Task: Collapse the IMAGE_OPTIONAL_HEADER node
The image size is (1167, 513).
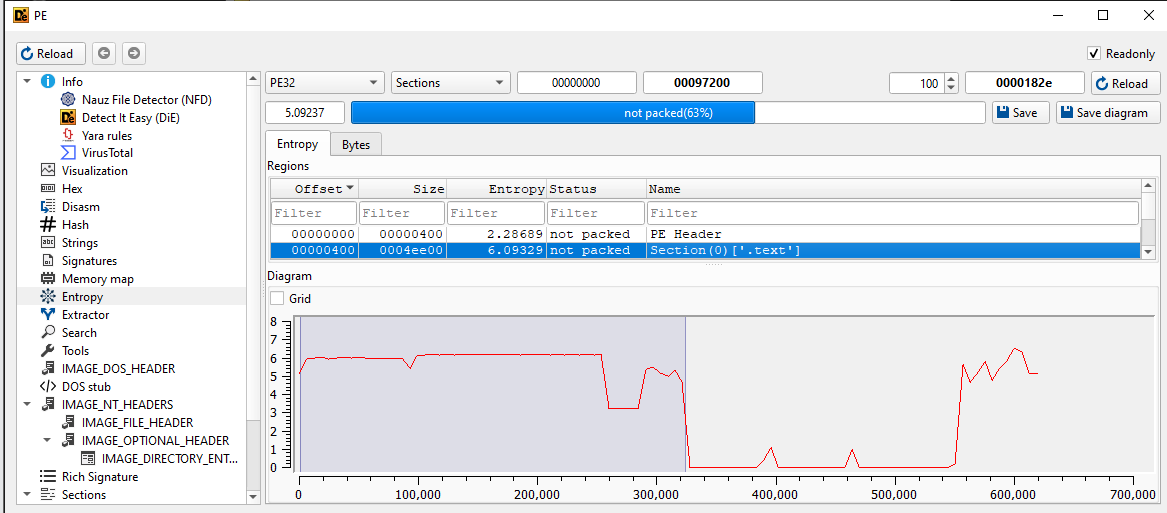Action: [48, 440]
